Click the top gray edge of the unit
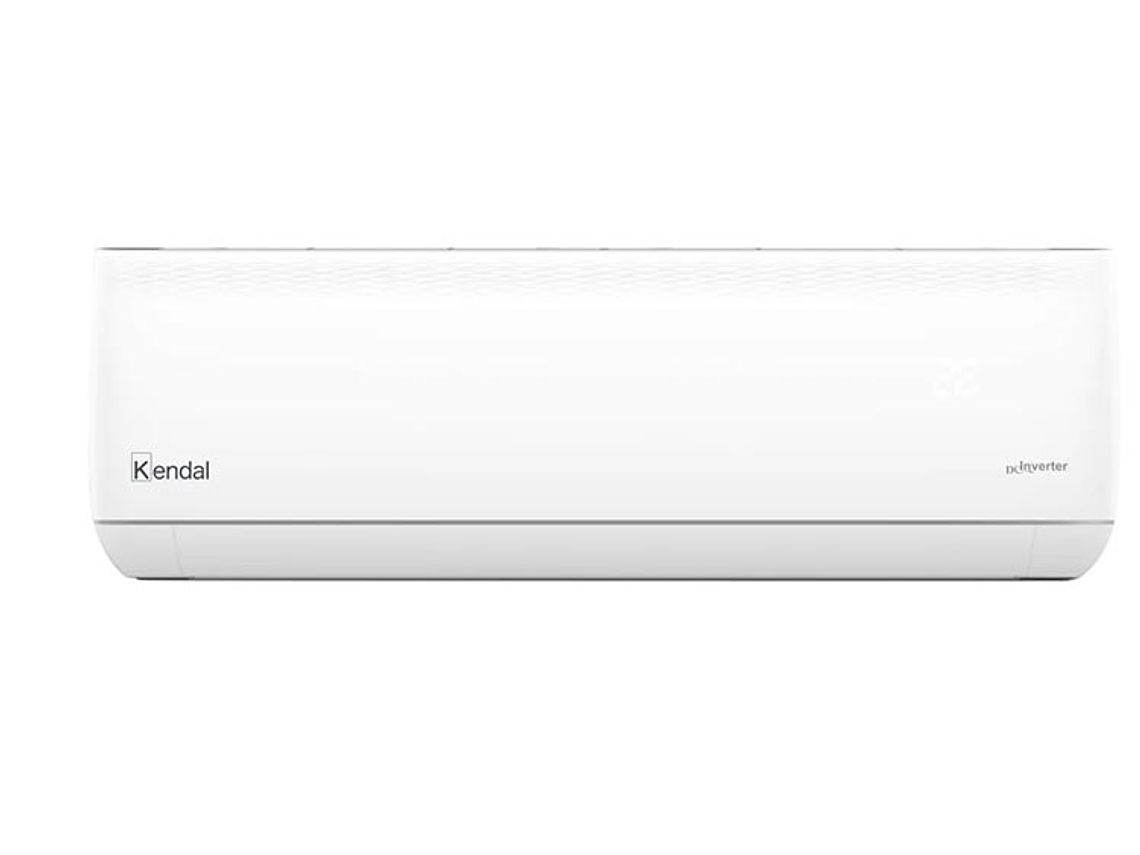Image resolution: width=1140 pixels, height=855 pixels. [x=603, y=249]
